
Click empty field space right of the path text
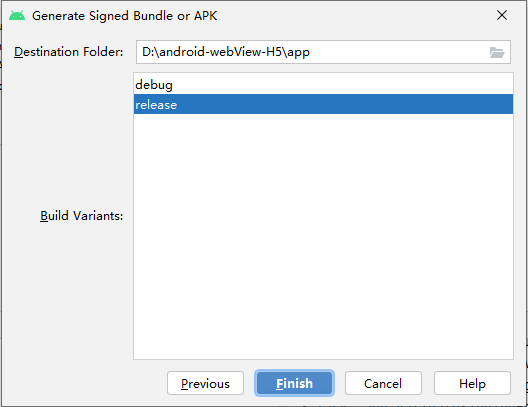click(397, 52)
